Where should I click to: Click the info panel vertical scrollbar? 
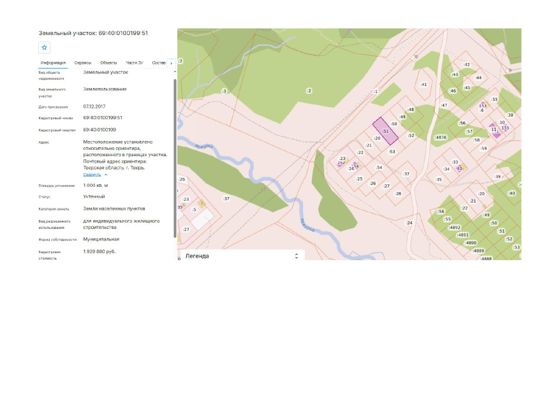tap(175, 157)
